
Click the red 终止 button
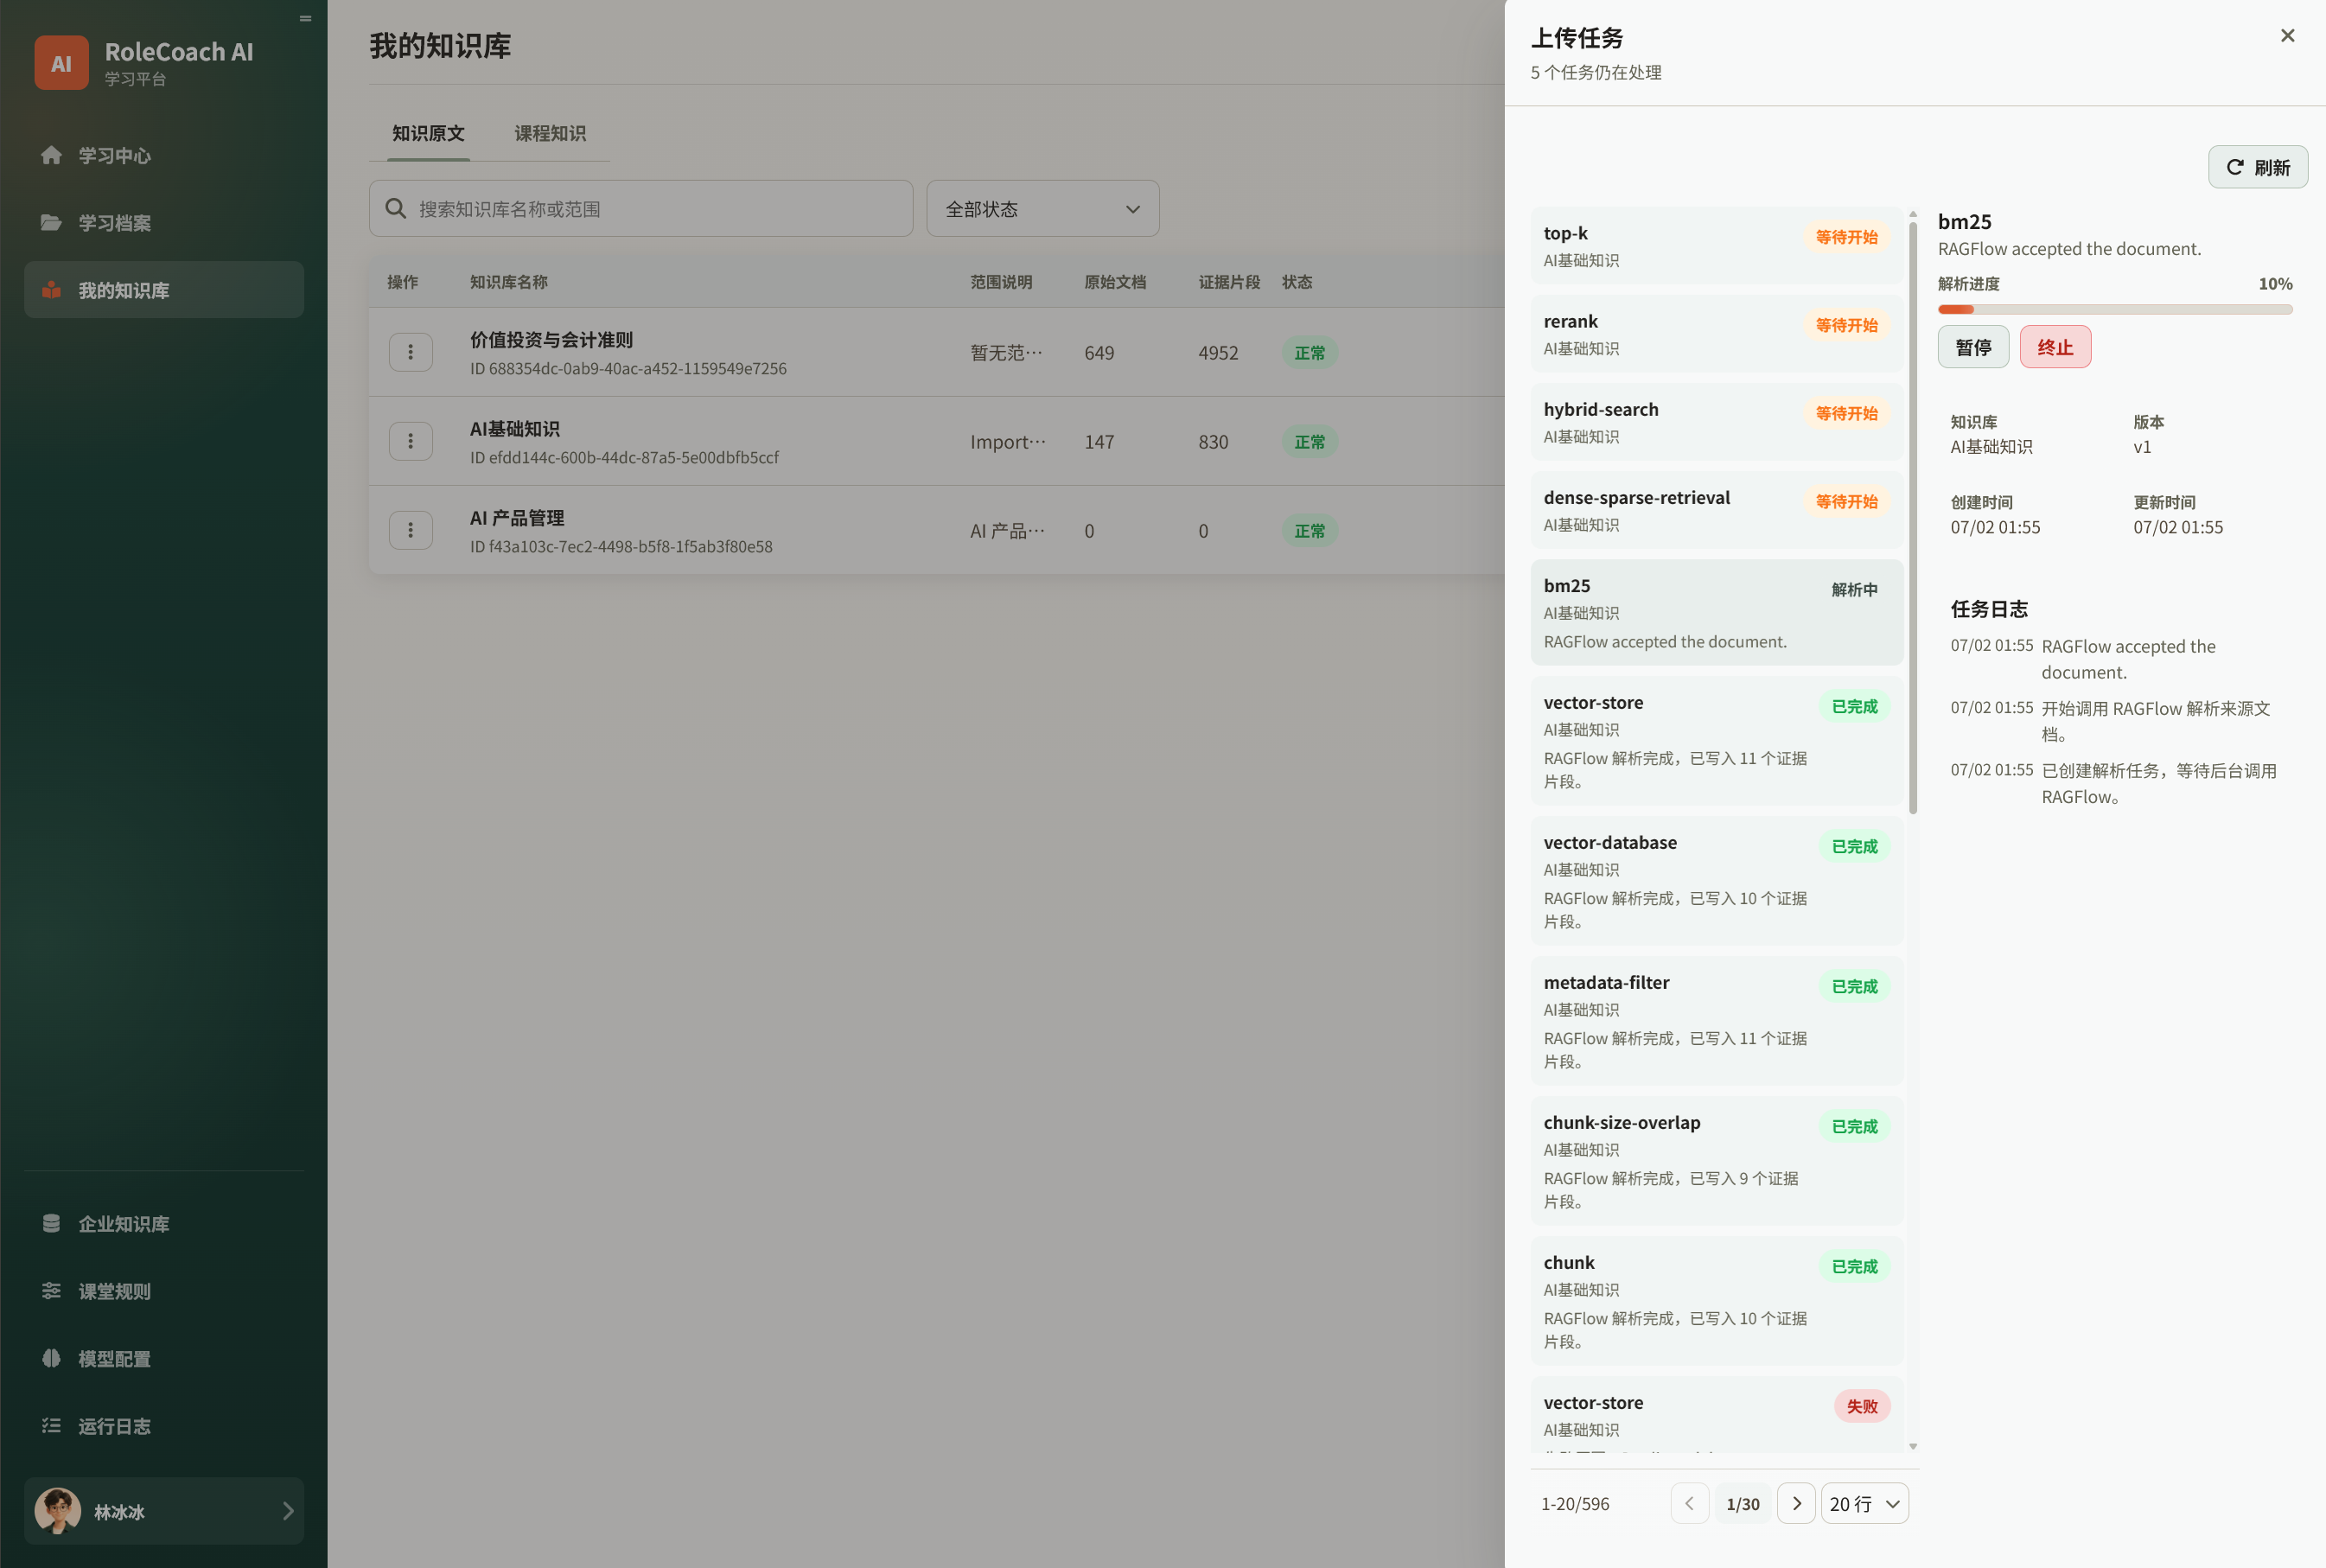coord(2054,347)
